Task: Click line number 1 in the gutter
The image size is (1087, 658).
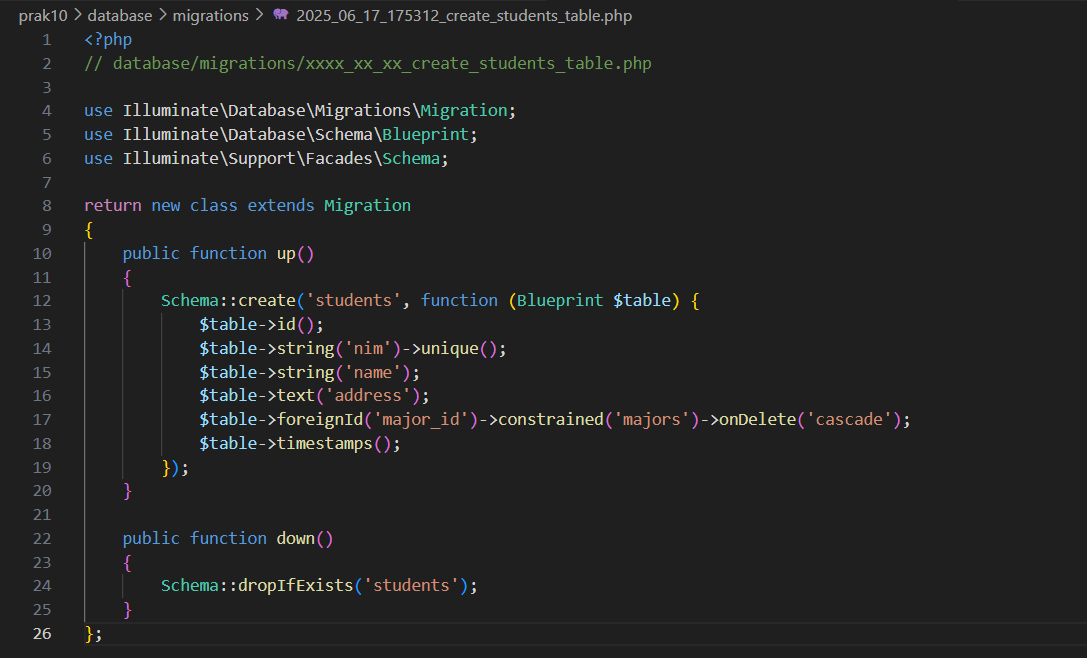Action: tap(45, 40)
